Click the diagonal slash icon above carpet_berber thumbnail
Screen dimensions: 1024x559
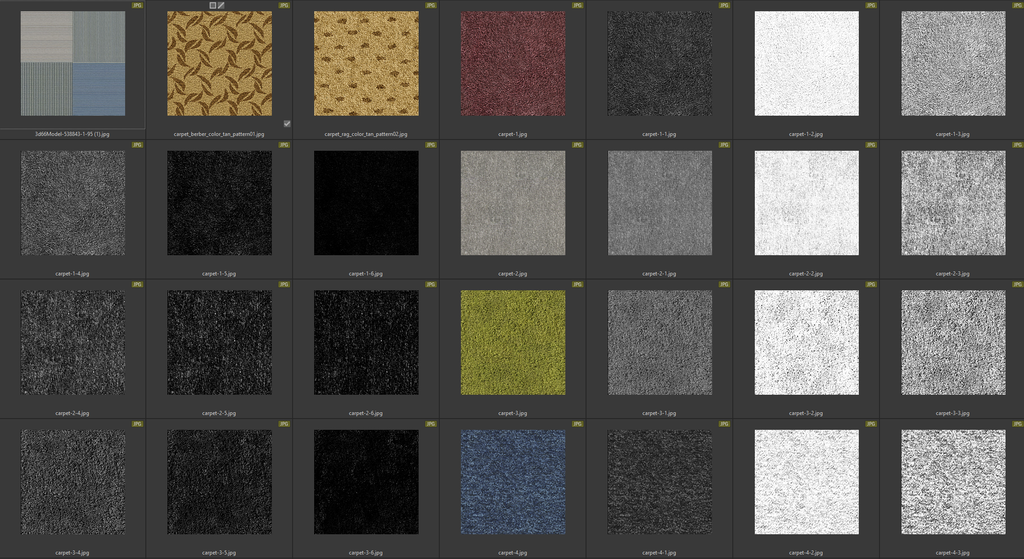[221, 5]
